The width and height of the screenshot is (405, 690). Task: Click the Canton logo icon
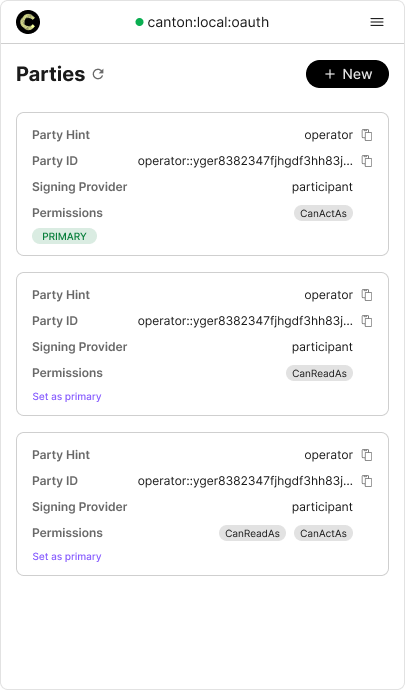pos(28,22)
